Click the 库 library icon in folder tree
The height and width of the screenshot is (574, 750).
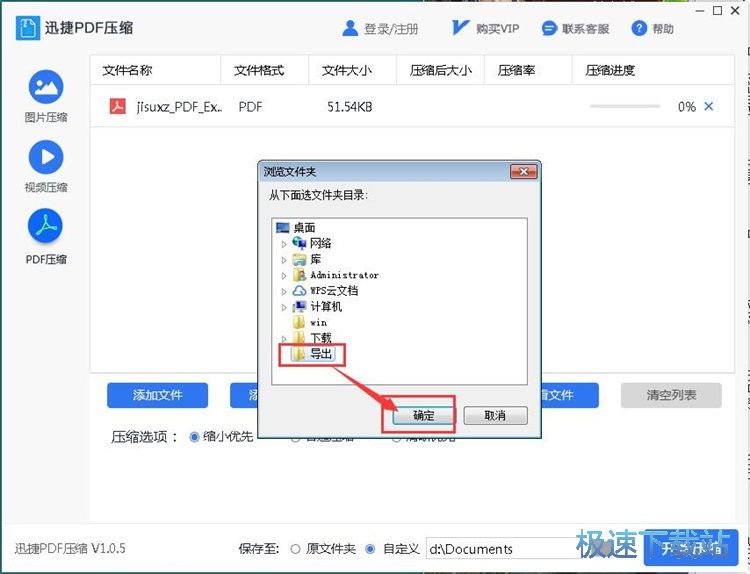coord(299,259)
